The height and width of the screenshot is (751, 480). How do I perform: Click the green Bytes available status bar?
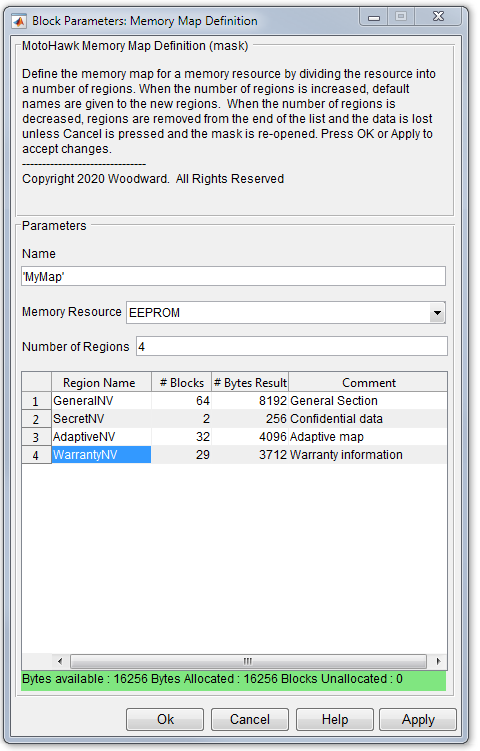pos(233,680)
